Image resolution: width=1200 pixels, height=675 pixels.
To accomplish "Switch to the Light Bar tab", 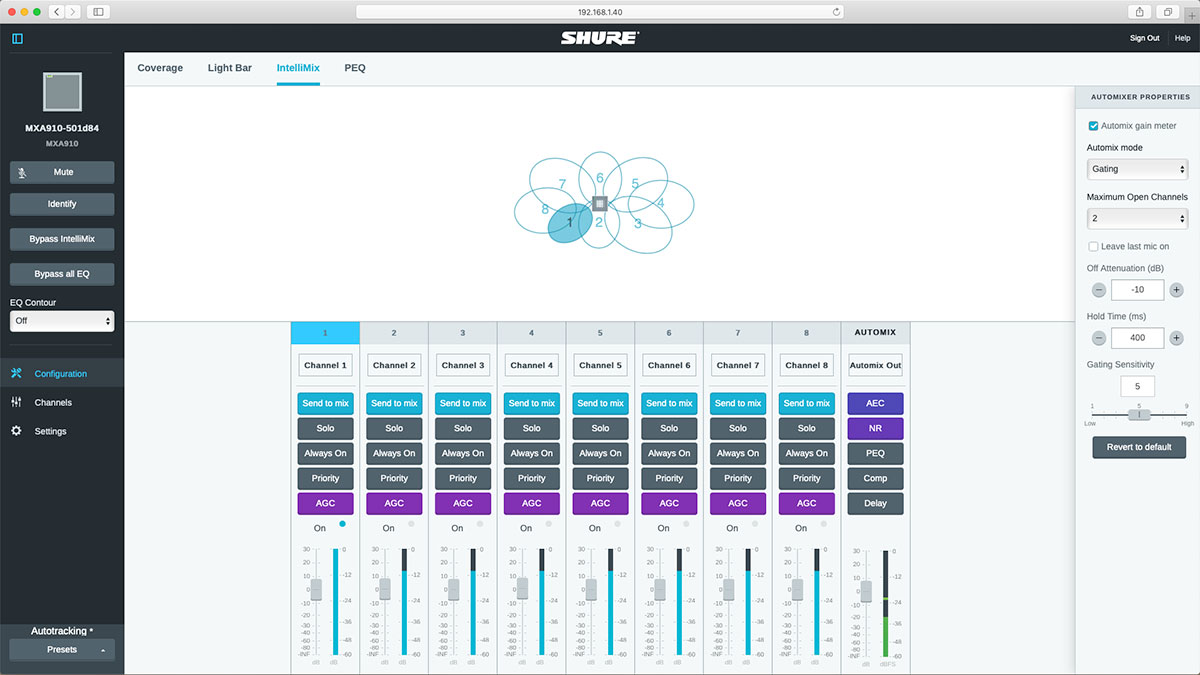I will pyautogui.click(x=230, y=68).
